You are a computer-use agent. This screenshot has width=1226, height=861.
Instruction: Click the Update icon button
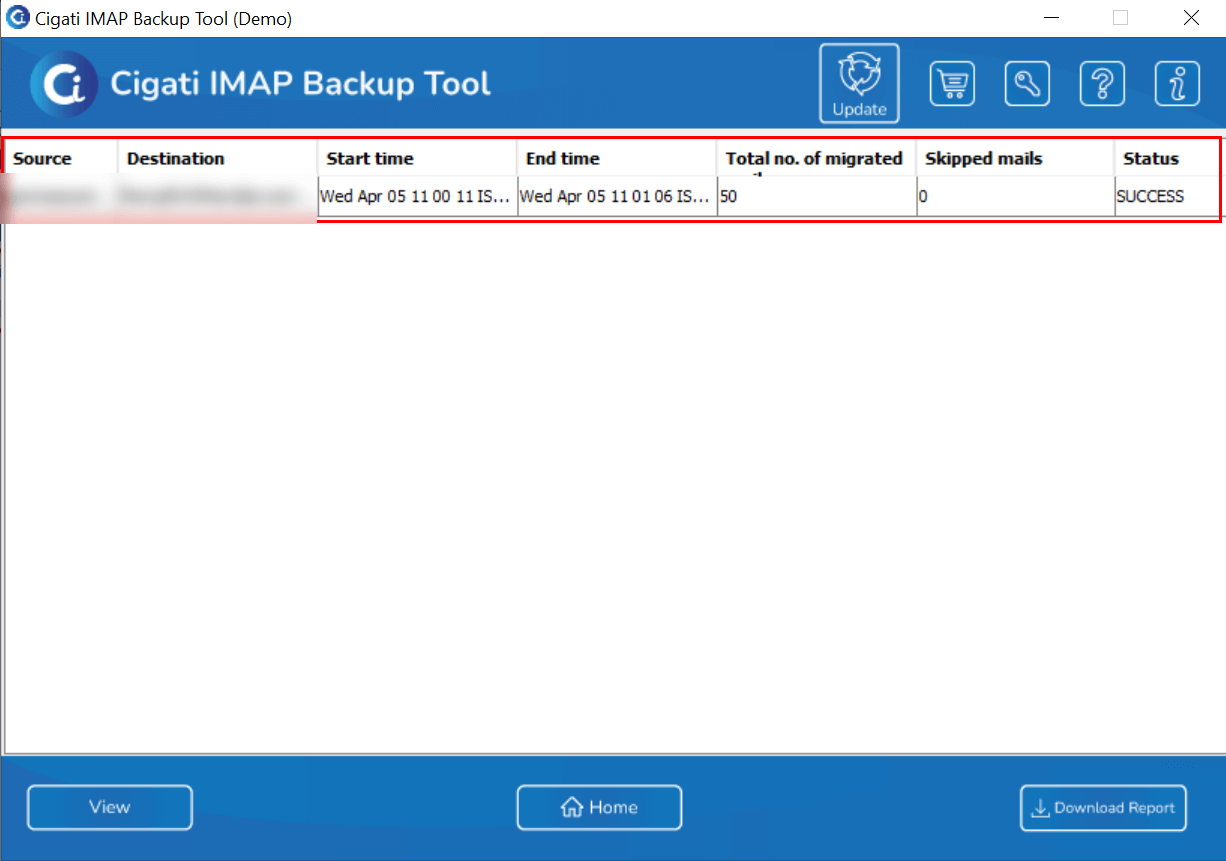[859, 83]
